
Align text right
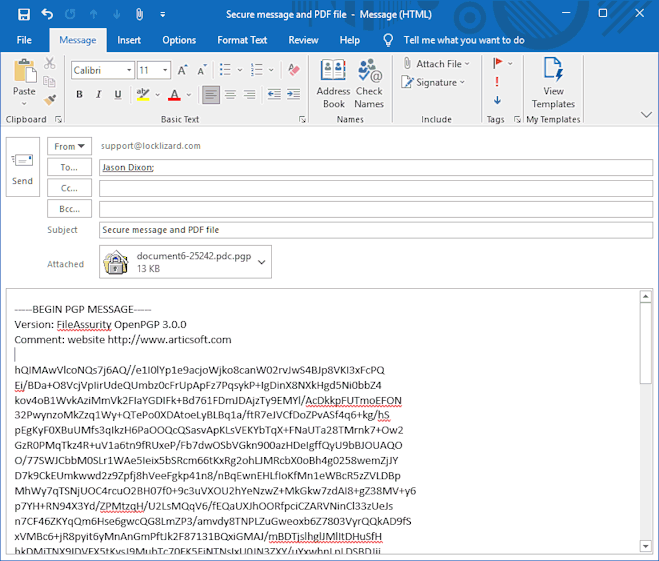click(x=250, y=94)
